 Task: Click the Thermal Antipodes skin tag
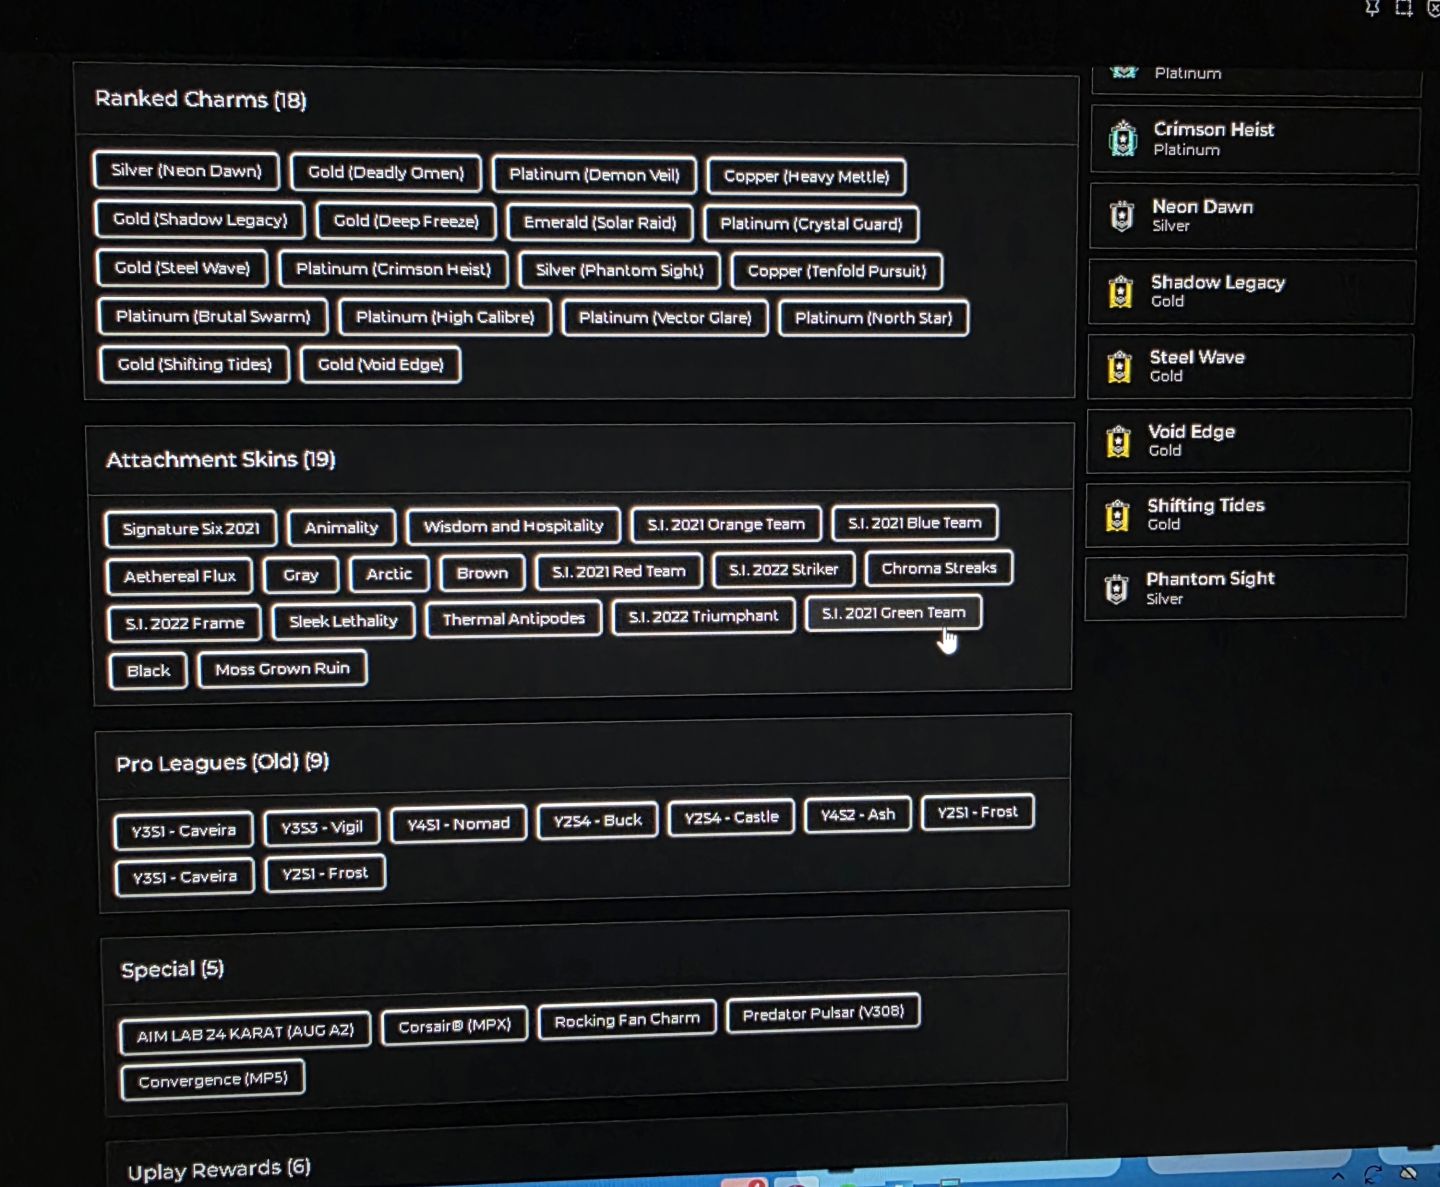[x=514, y=619]
